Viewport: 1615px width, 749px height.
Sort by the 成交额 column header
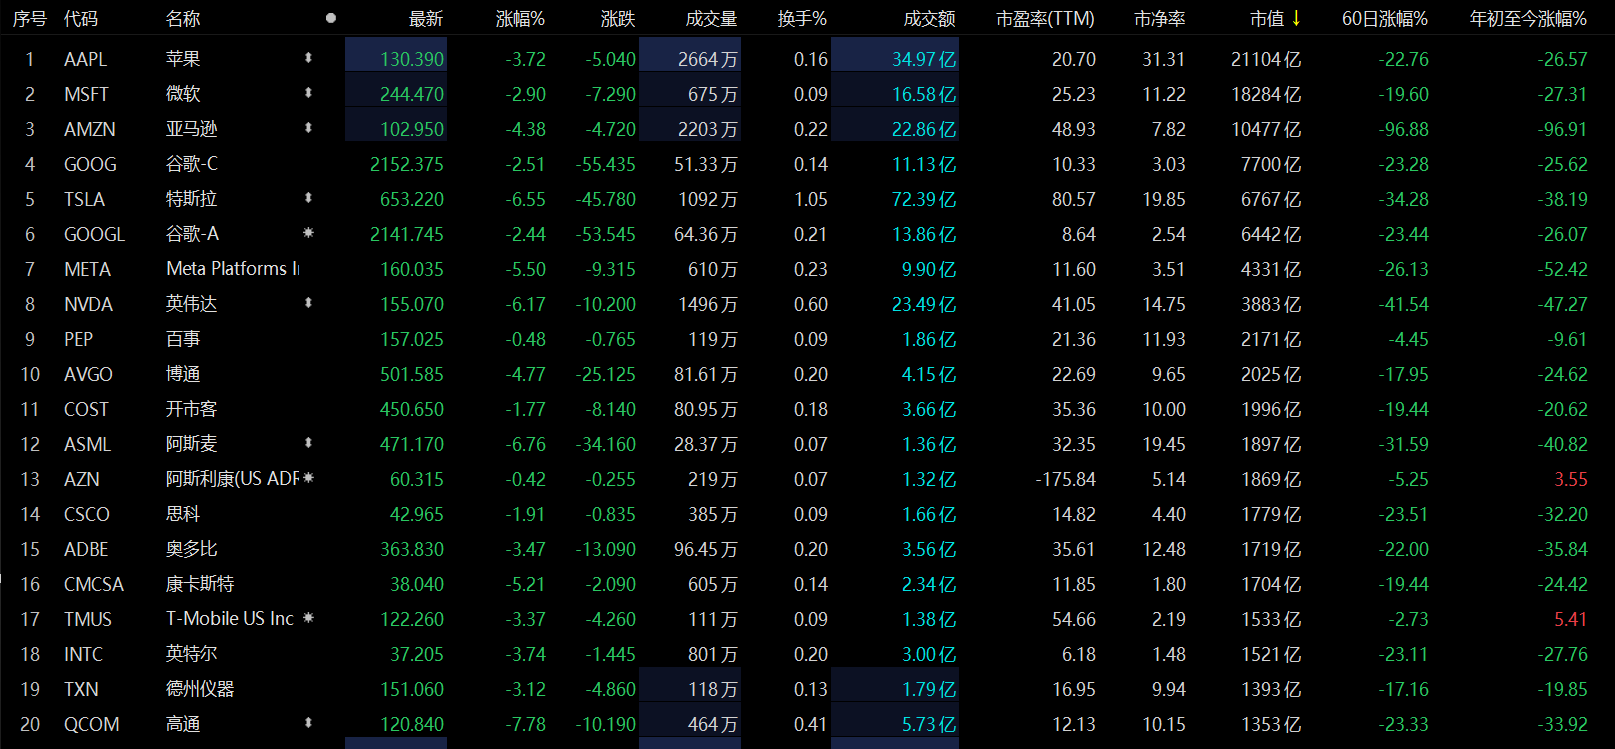tap(929, 19)
